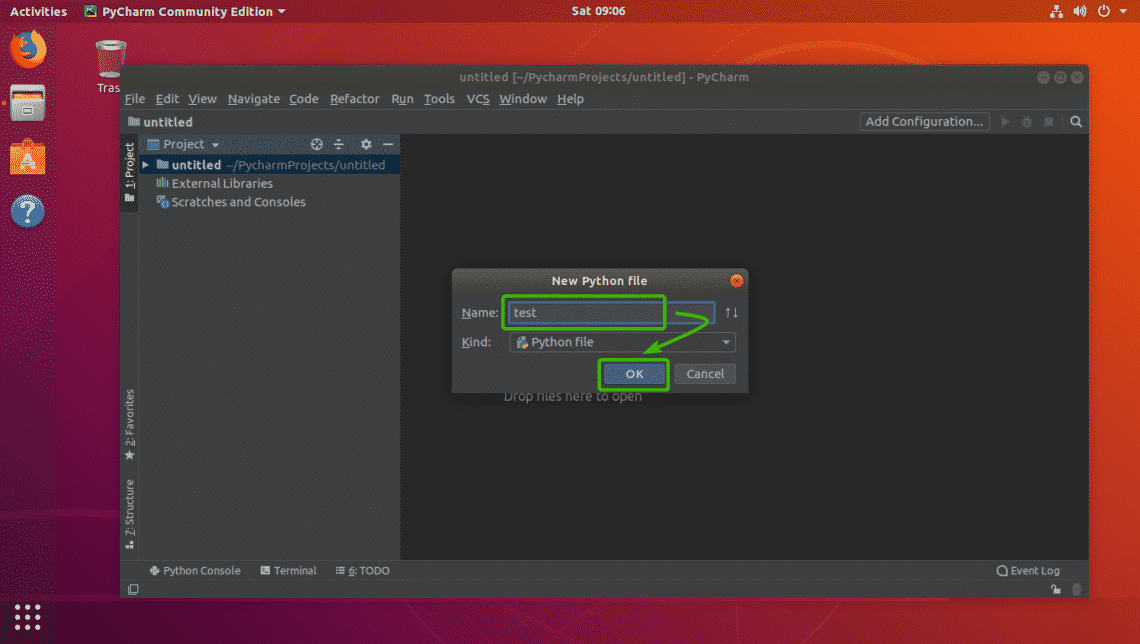Screen dimensions: 1140x644
Task: Select Scratches and Consoles in project tree
Action: coord(231,202)
